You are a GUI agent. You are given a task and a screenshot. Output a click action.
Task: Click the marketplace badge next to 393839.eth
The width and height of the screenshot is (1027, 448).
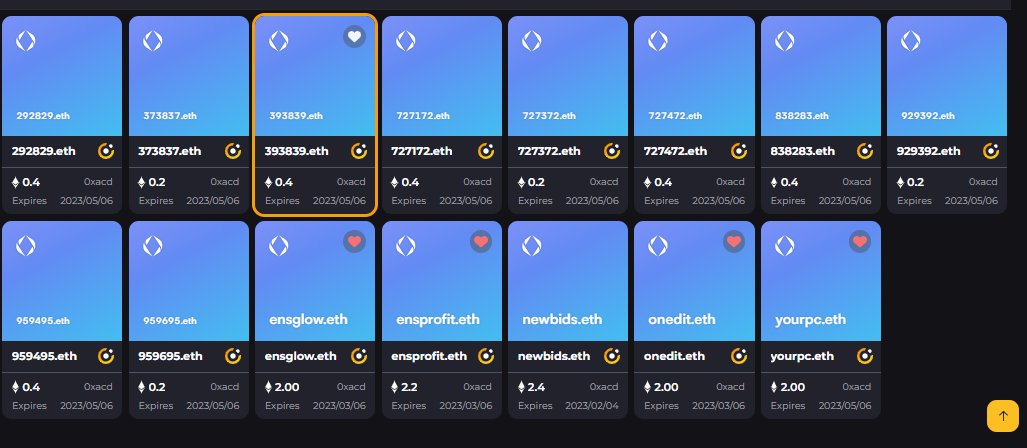coord(359,151)
